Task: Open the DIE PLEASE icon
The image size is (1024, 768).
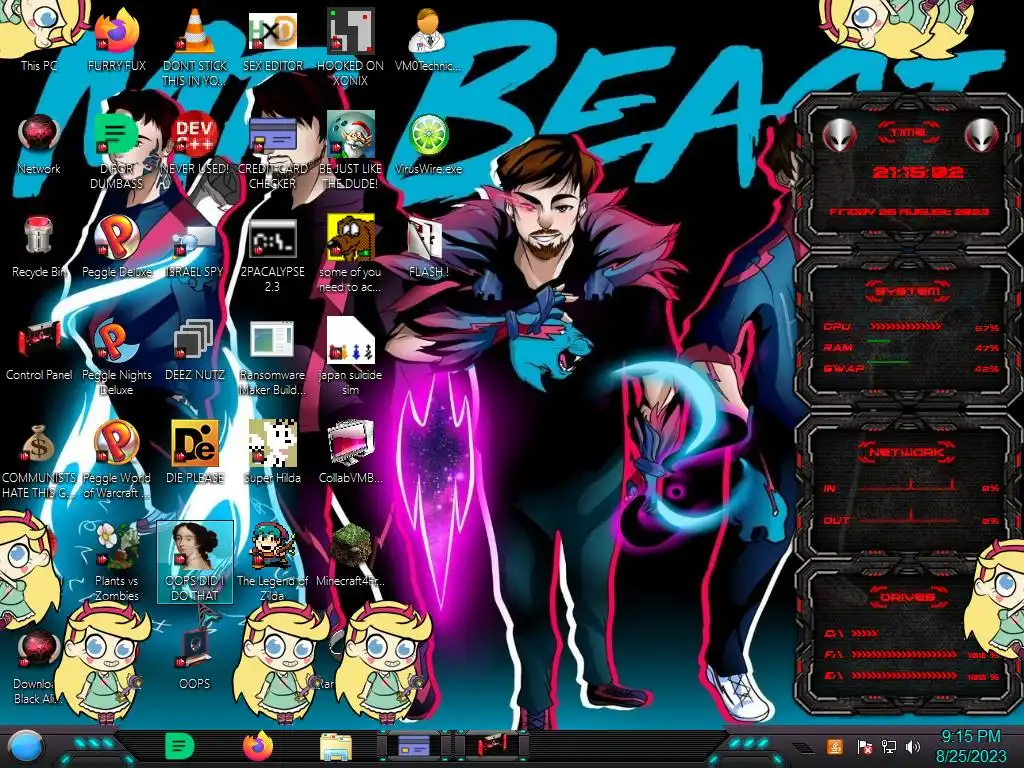Action: [194, 453]
